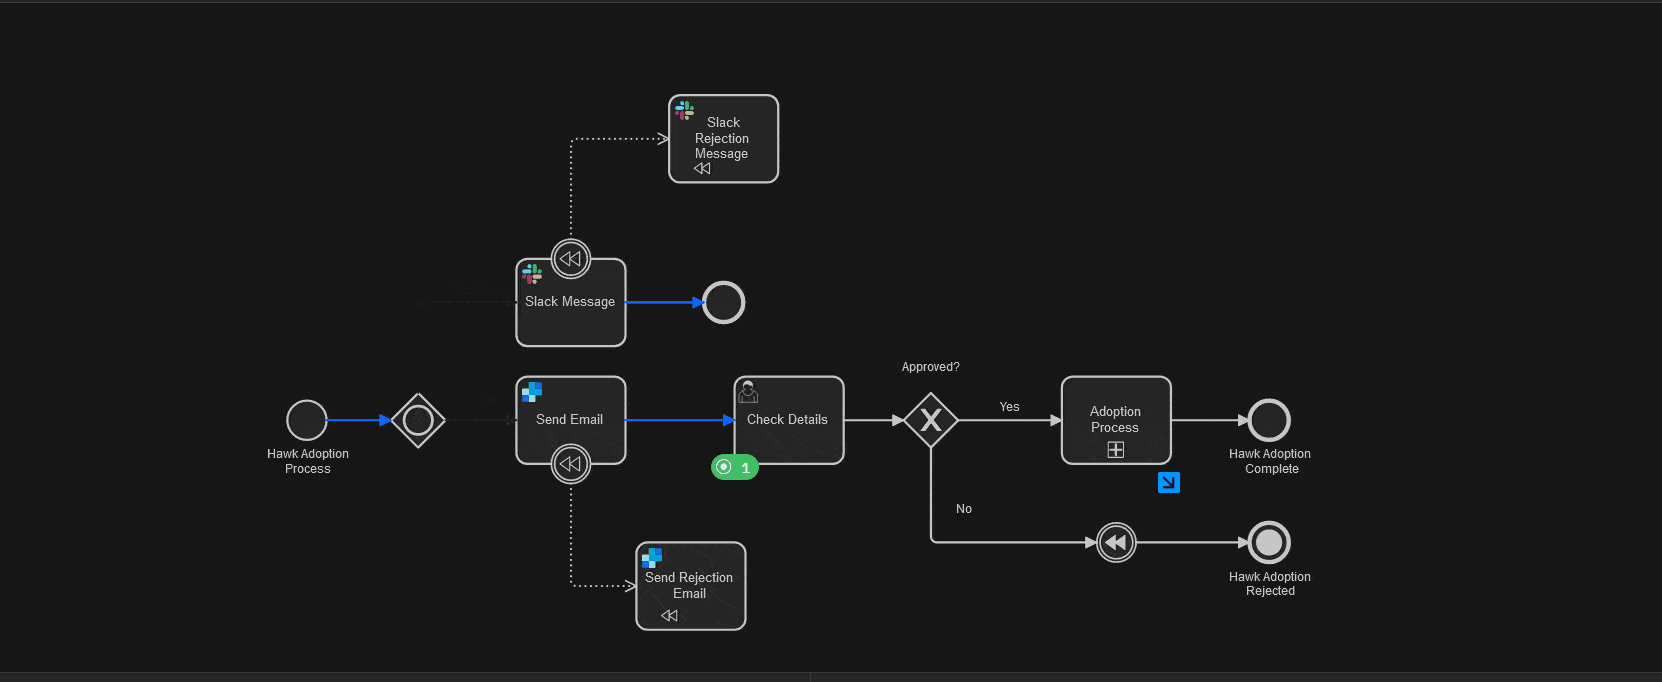Select the dotted association to Send Rejection Email
Image resolution: width=1662 pixels, height=682 pixels.
[x=571, y=535]
